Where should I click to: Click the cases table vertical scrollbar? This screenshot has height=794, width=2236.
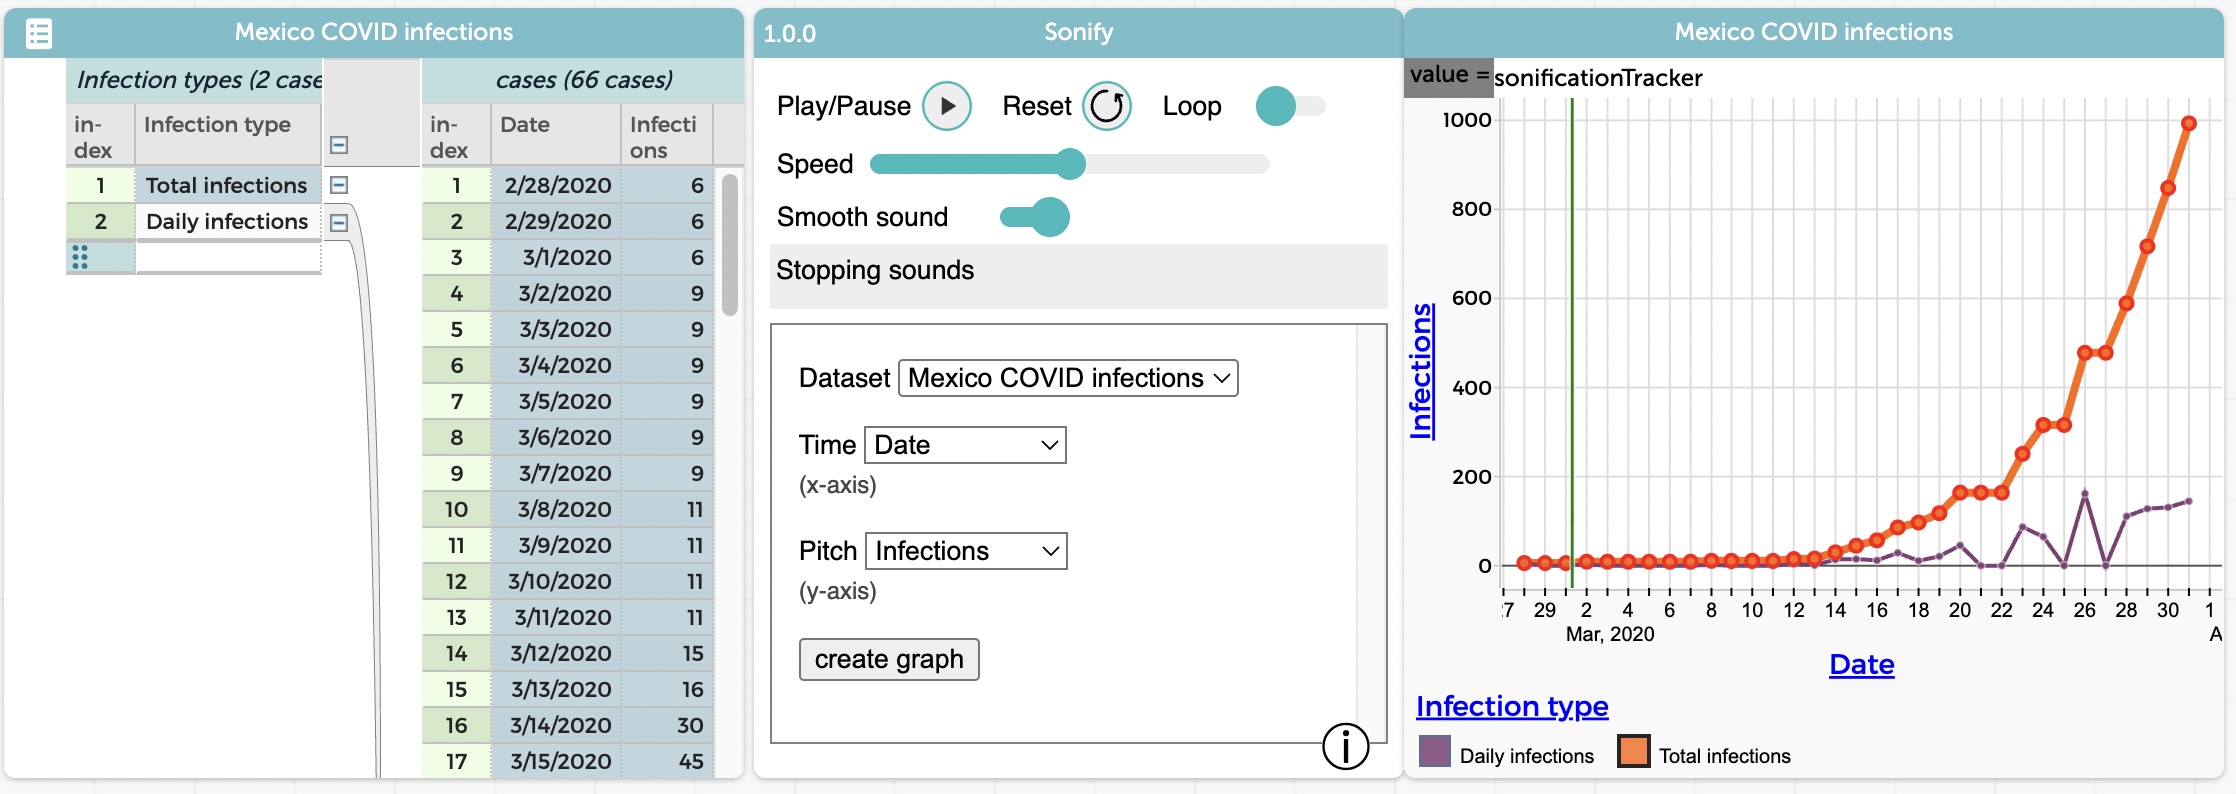point(730,245)
